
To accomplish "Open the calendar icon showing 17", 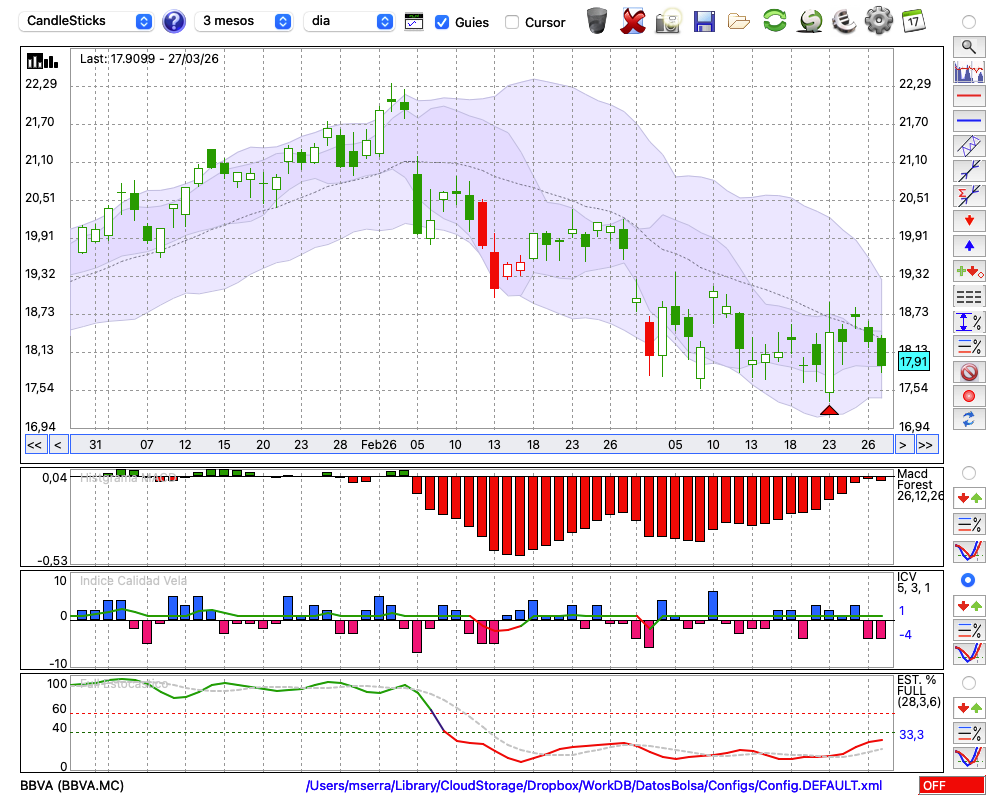I will point(913,21).
